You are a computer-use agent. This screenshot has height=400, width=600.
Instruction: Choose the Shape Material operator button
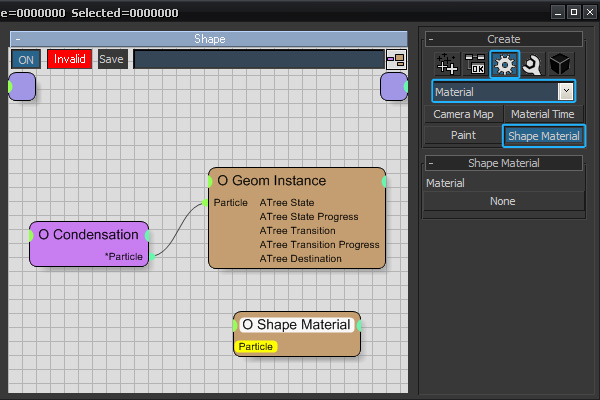click(544, 136)
